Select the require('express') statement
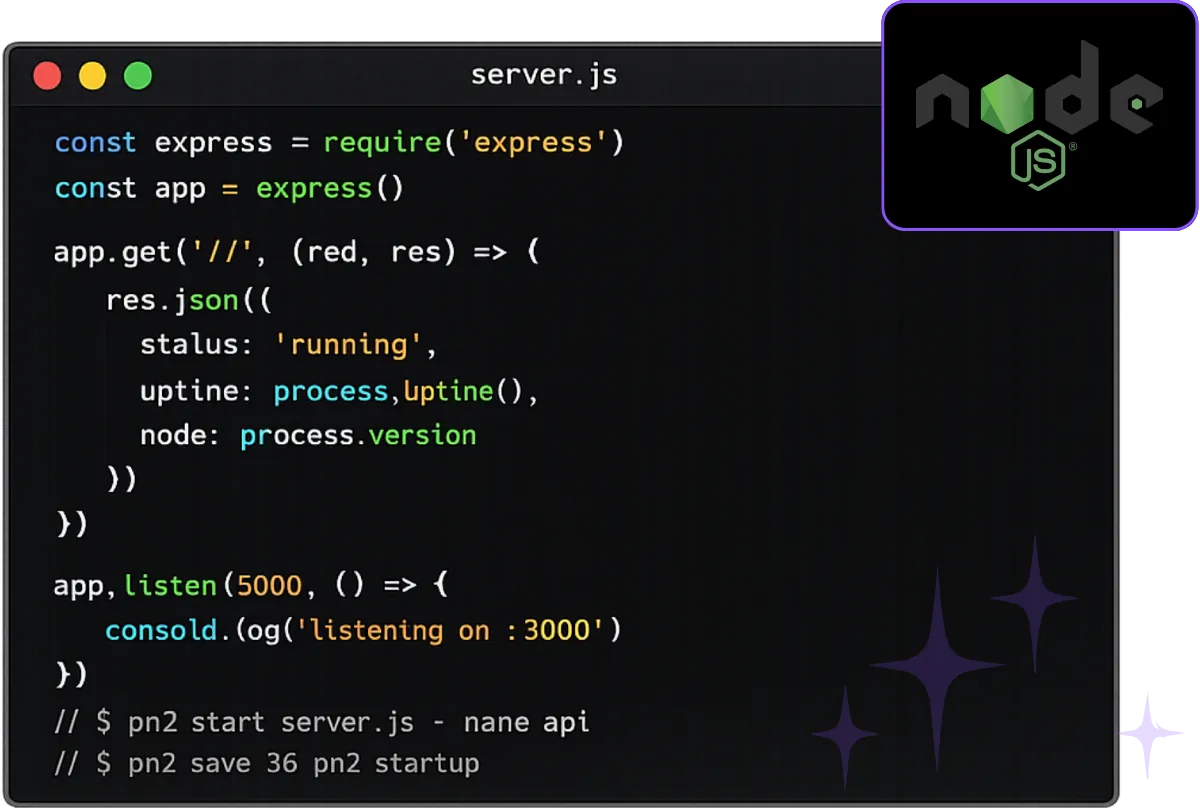The width and height of the screenshot is (1200, 810). coord(473,142)
